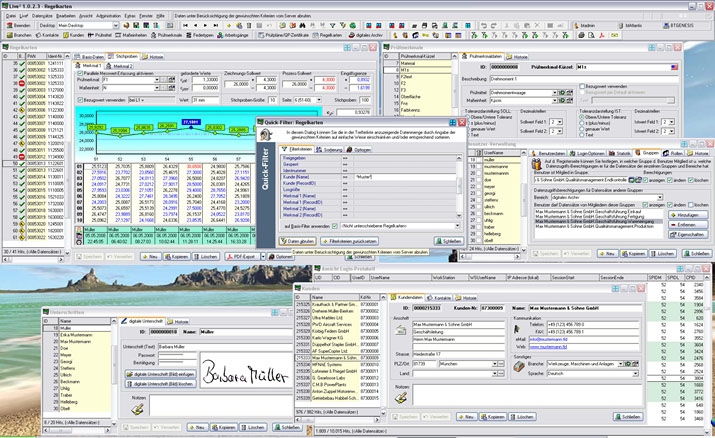Image resolution: width=715 pixels, height=438 pixels.
Task: Open the Maßeinheit dropdown in Regelkarten
Action: click(157, 88)
